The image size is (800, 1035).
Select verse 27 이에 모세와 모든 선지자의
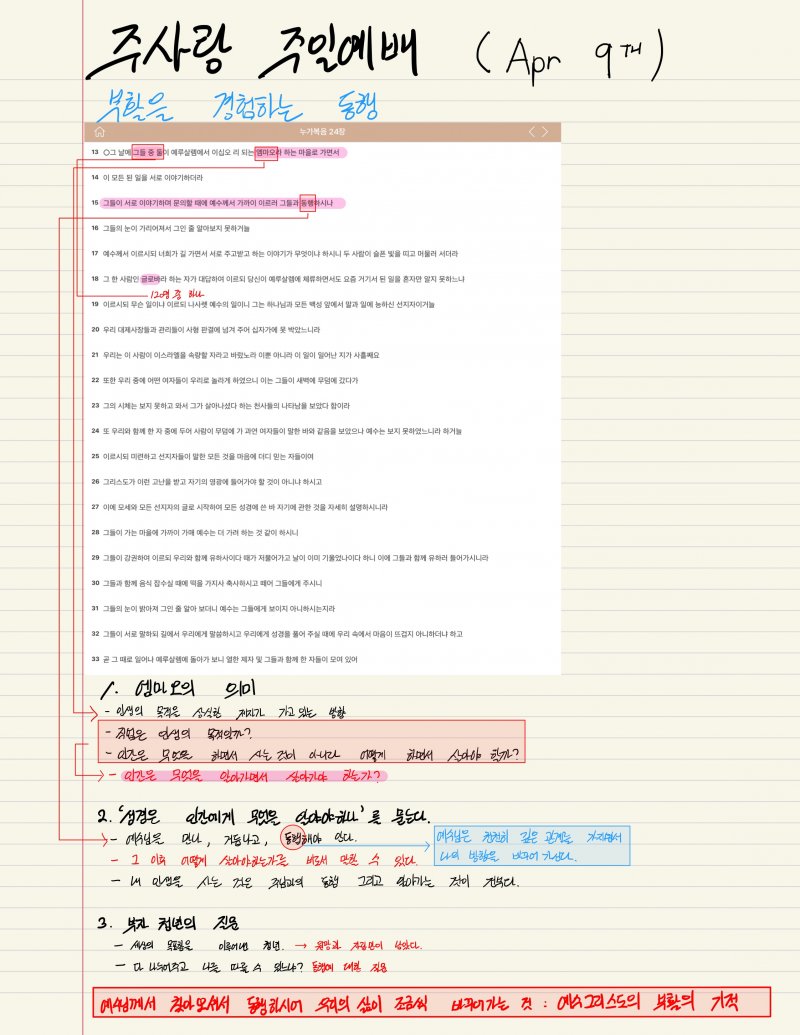click(240, 507)
